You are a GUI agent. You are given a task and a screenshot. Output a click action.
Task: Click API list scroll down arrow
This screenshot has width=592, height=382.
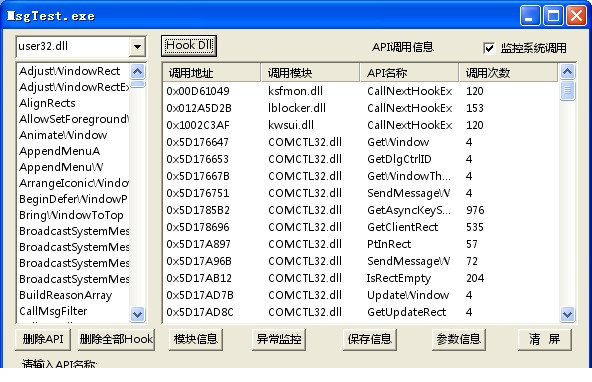137,314
